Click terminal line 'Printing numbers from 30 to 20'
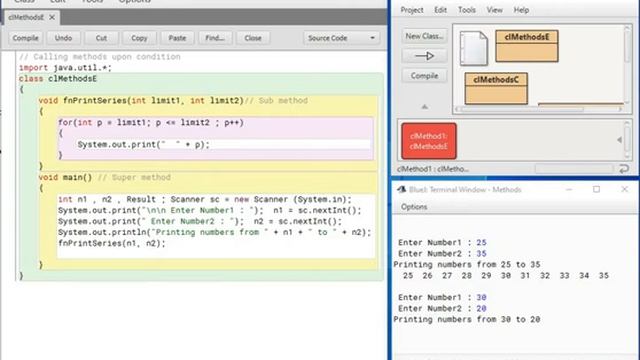Screen dimensions: 640x360 pyautogui.click(x=467, y=320)
